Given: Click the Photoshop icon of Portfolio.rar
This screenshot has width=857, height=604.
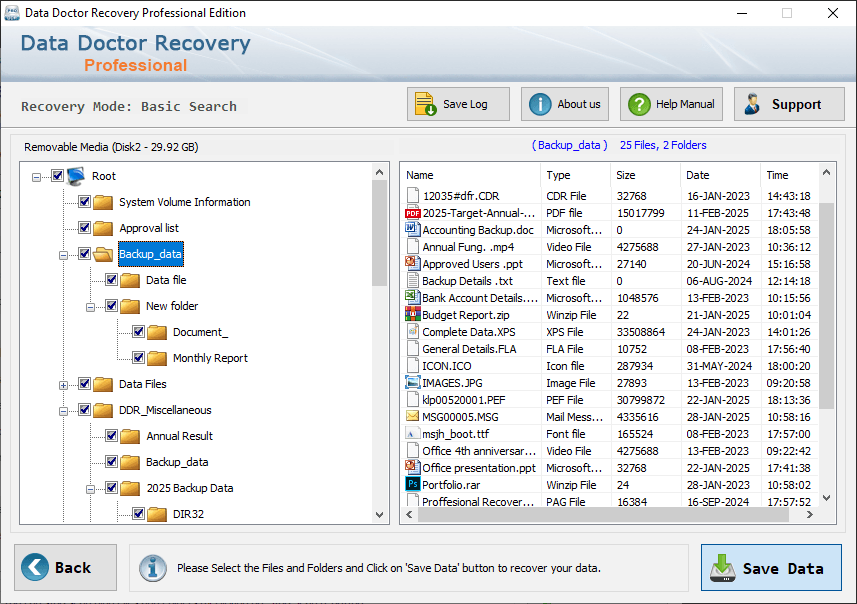Looking at the screenshot, I should point(413,484).
